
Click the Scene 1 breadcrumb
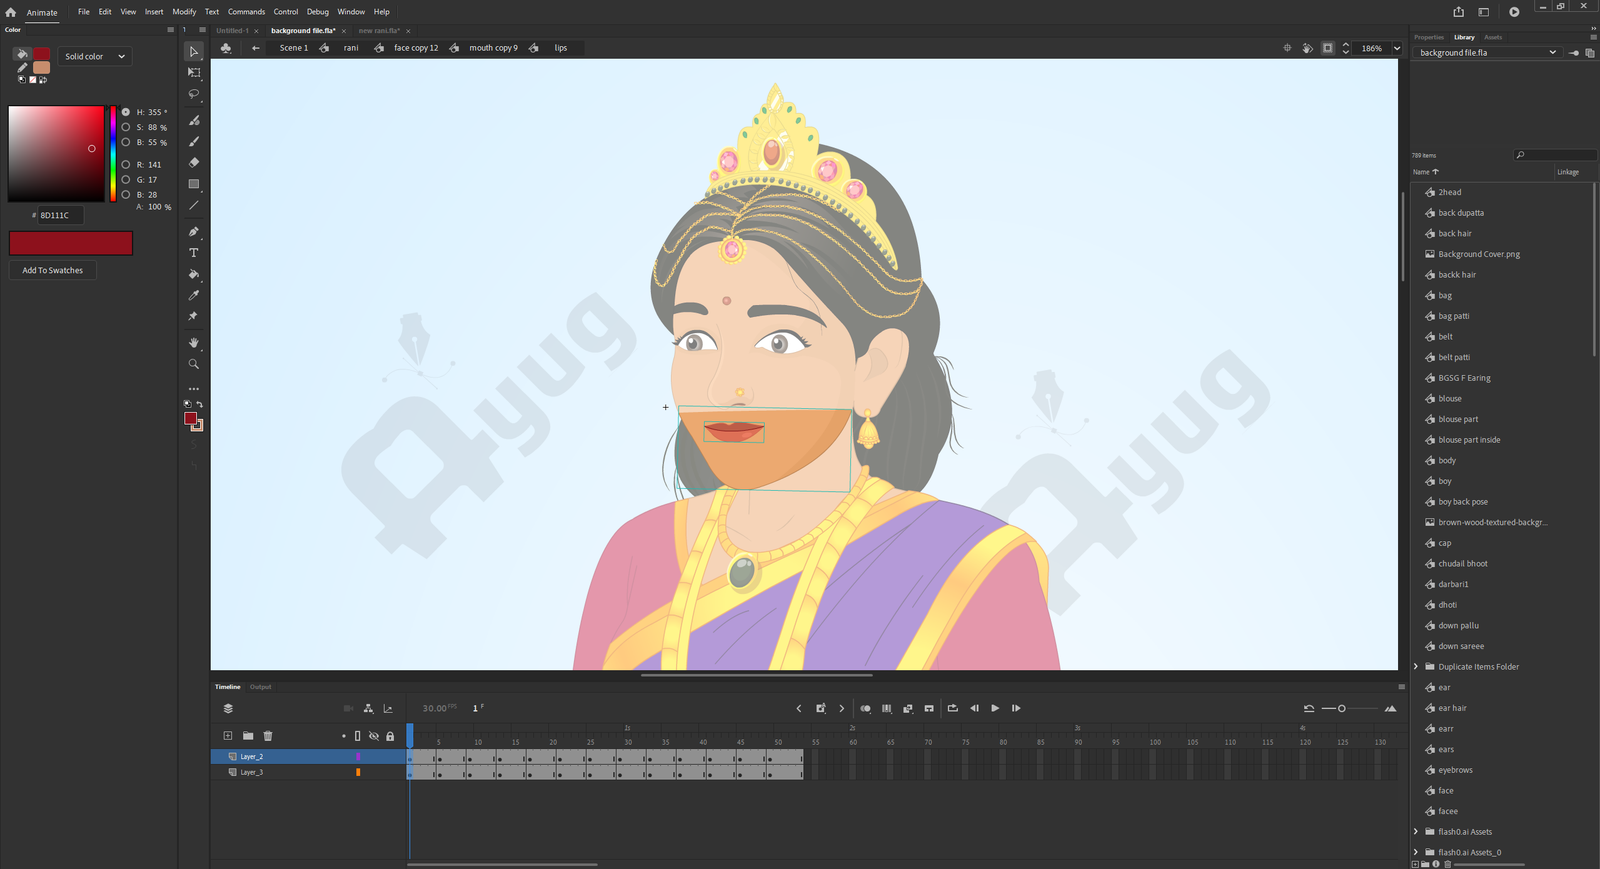[293, 48]
